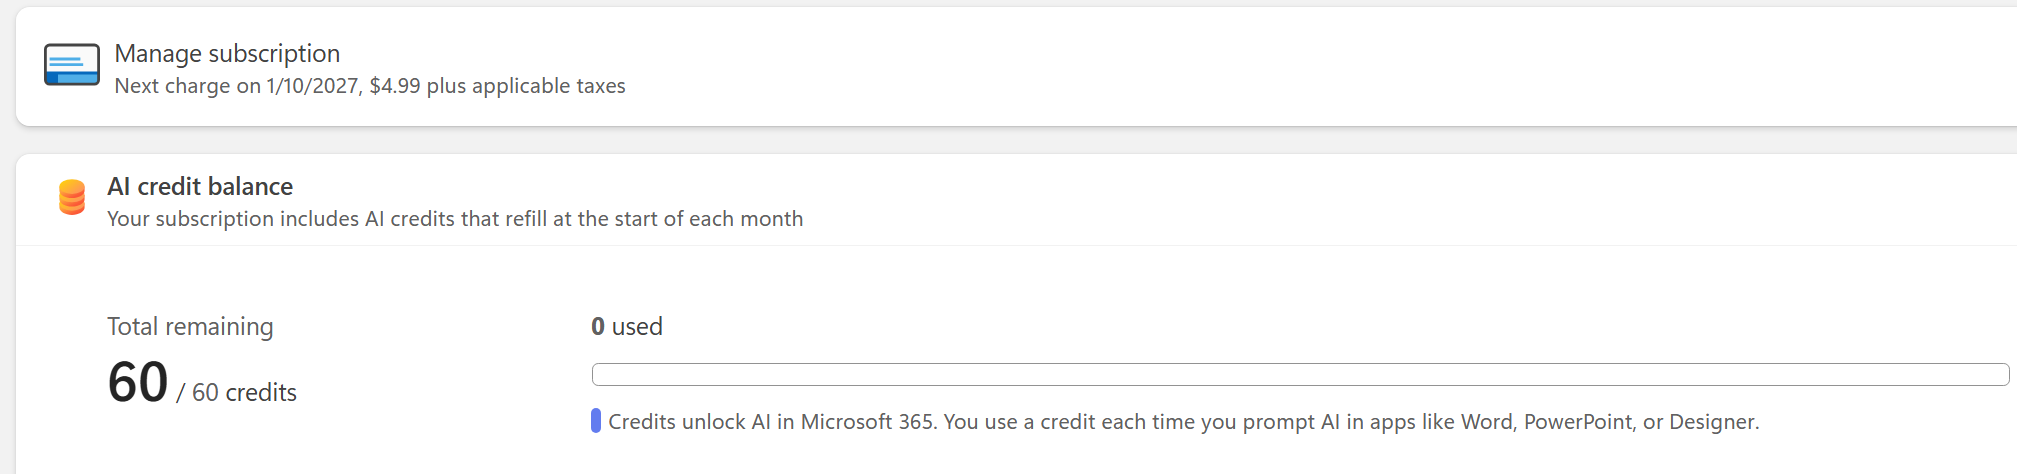Click the "0 used" credits label

tap(627, 327)
